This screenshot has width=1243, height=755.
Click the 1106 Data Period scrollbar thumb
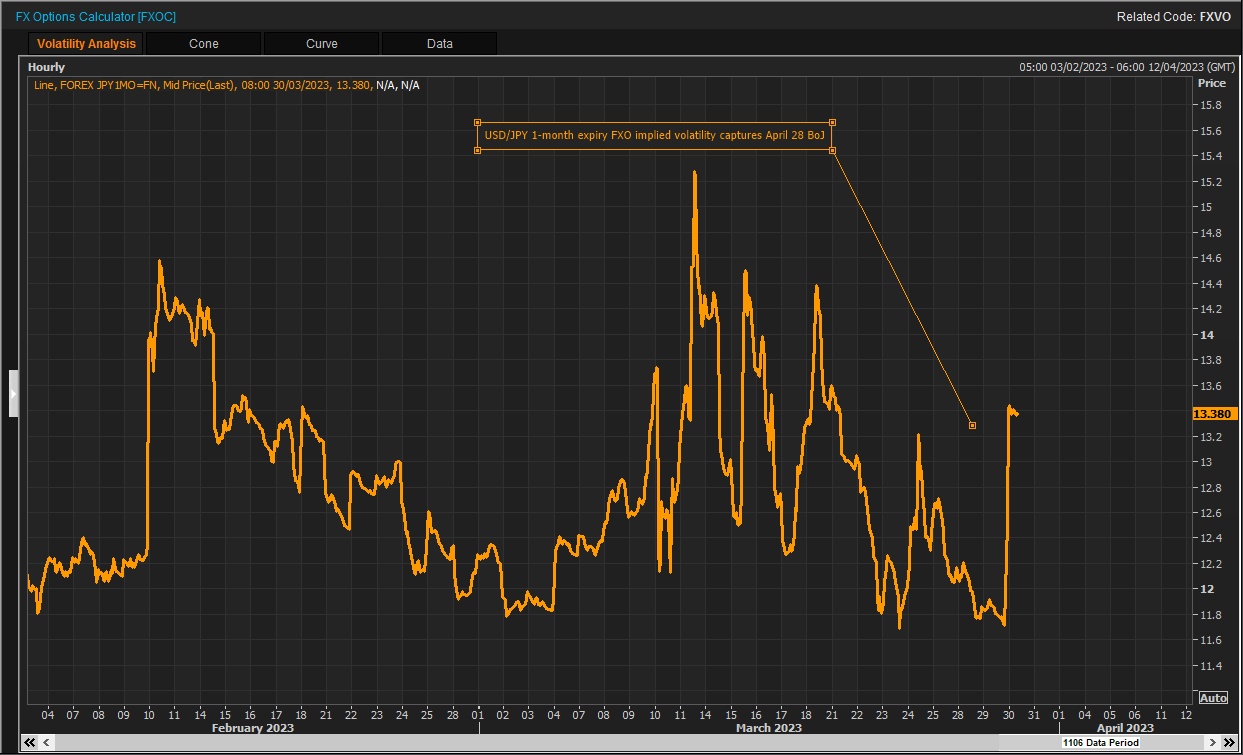[x=1100, y=743]
